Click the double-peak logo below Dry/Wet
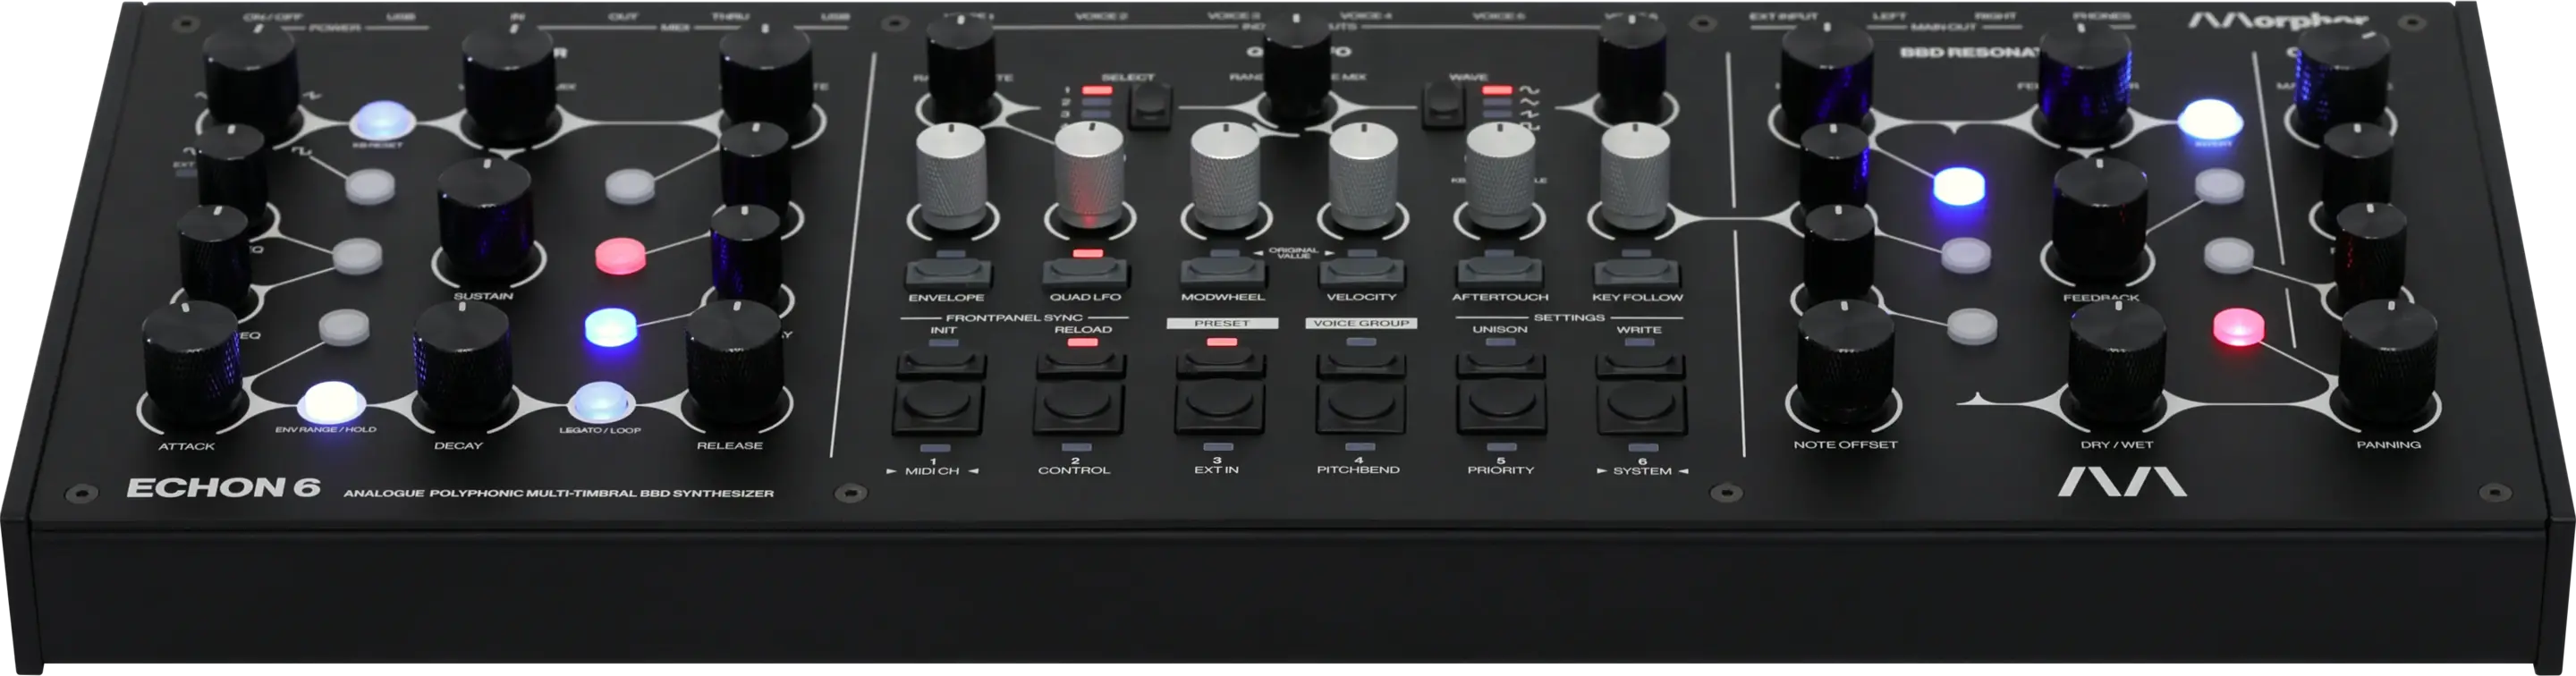 2121,484
